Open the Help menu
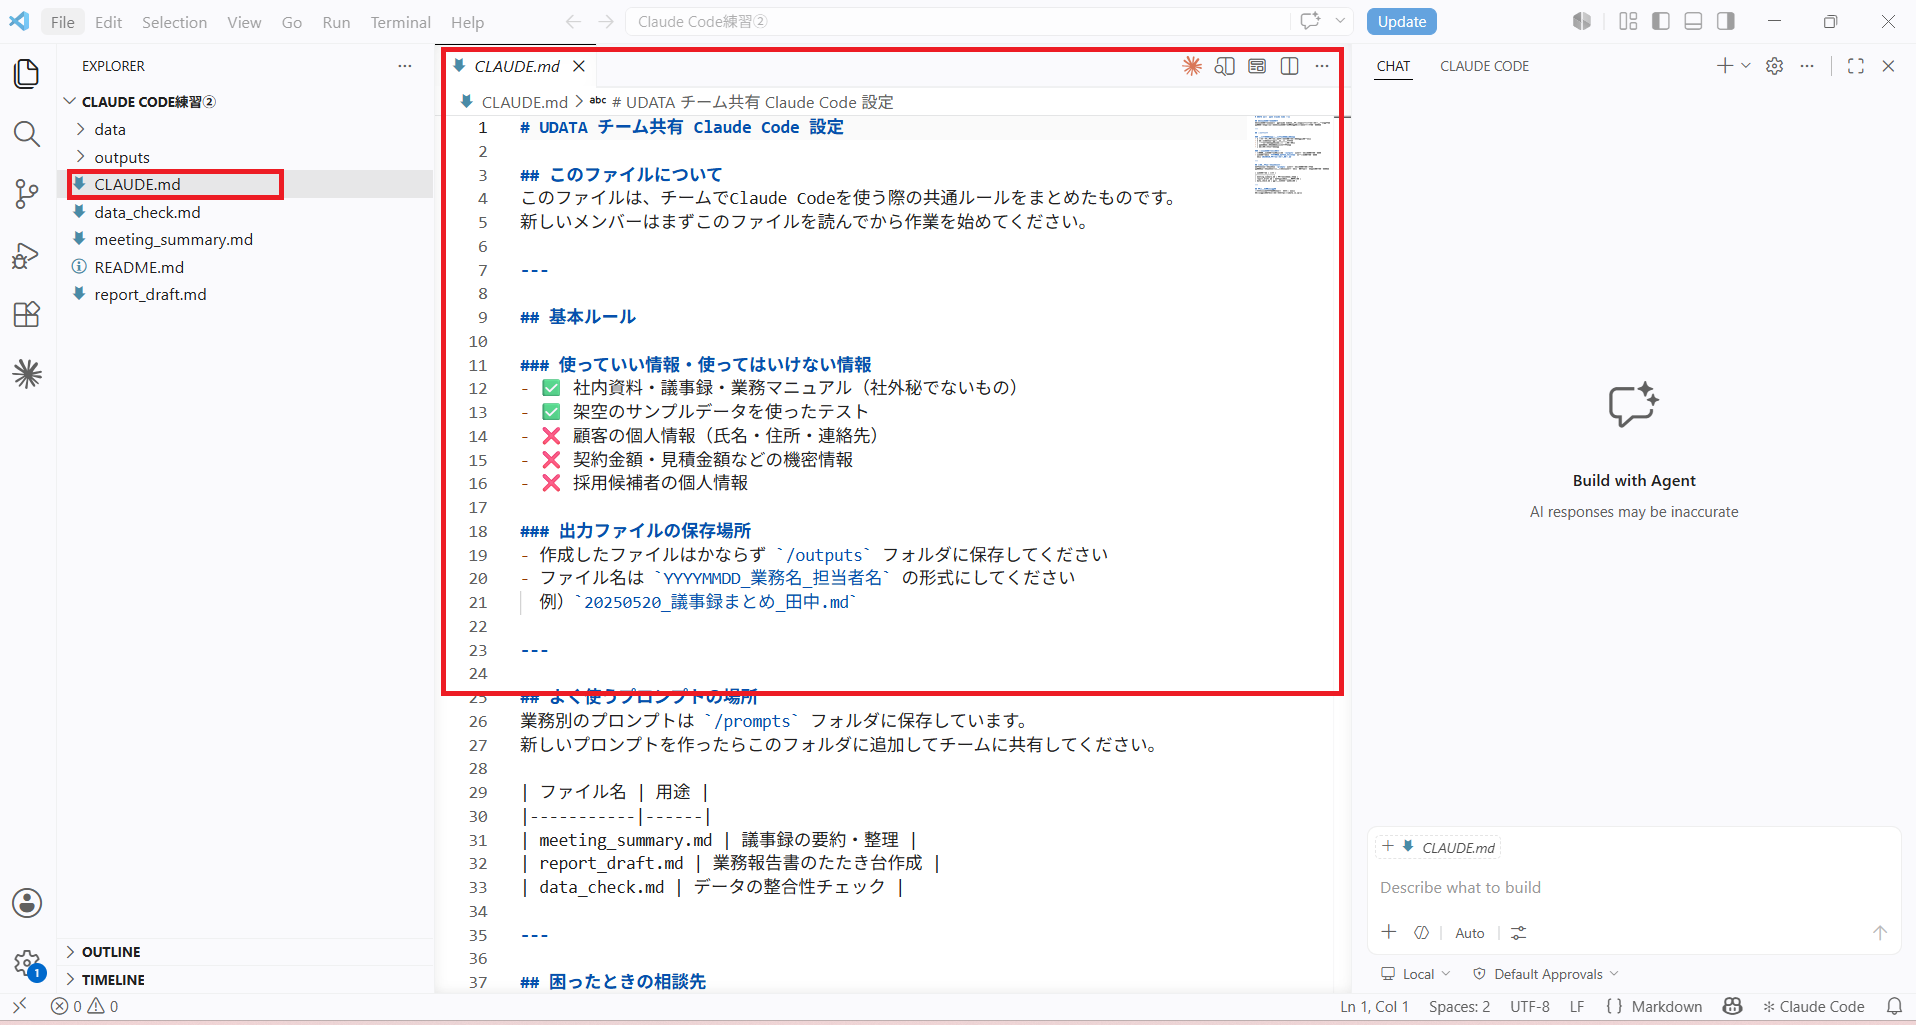Screen dimensions: 1916x1025 coord(467,22)
